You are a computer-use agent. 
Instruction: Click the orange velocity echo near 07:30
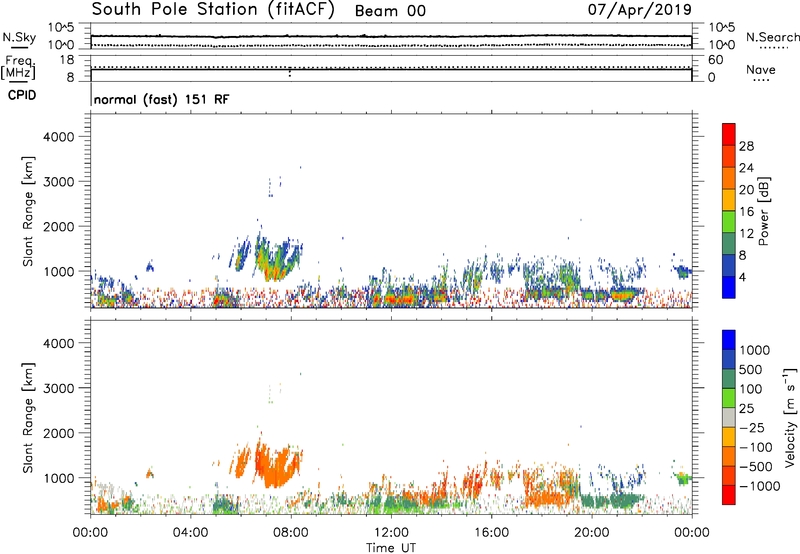(x=276, y=467)
